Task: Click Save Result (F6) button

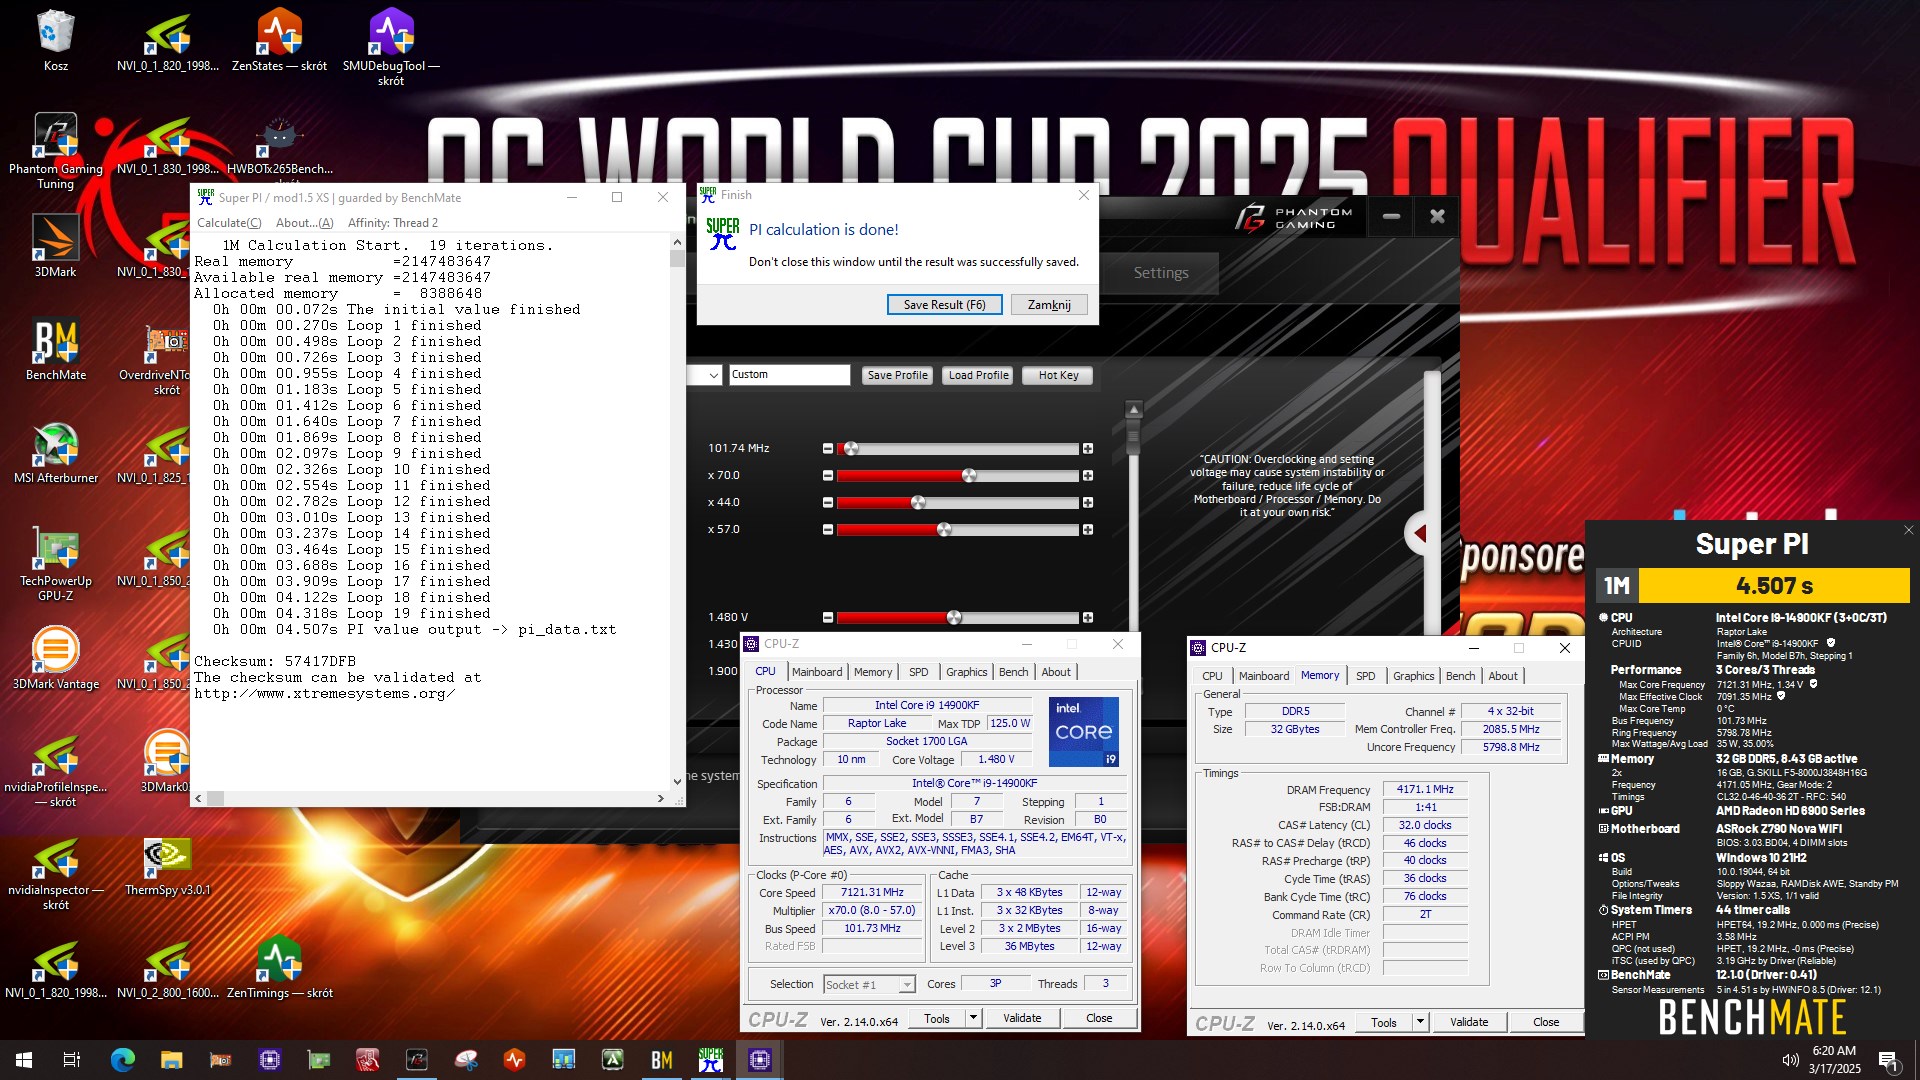Action: (944, 305)
